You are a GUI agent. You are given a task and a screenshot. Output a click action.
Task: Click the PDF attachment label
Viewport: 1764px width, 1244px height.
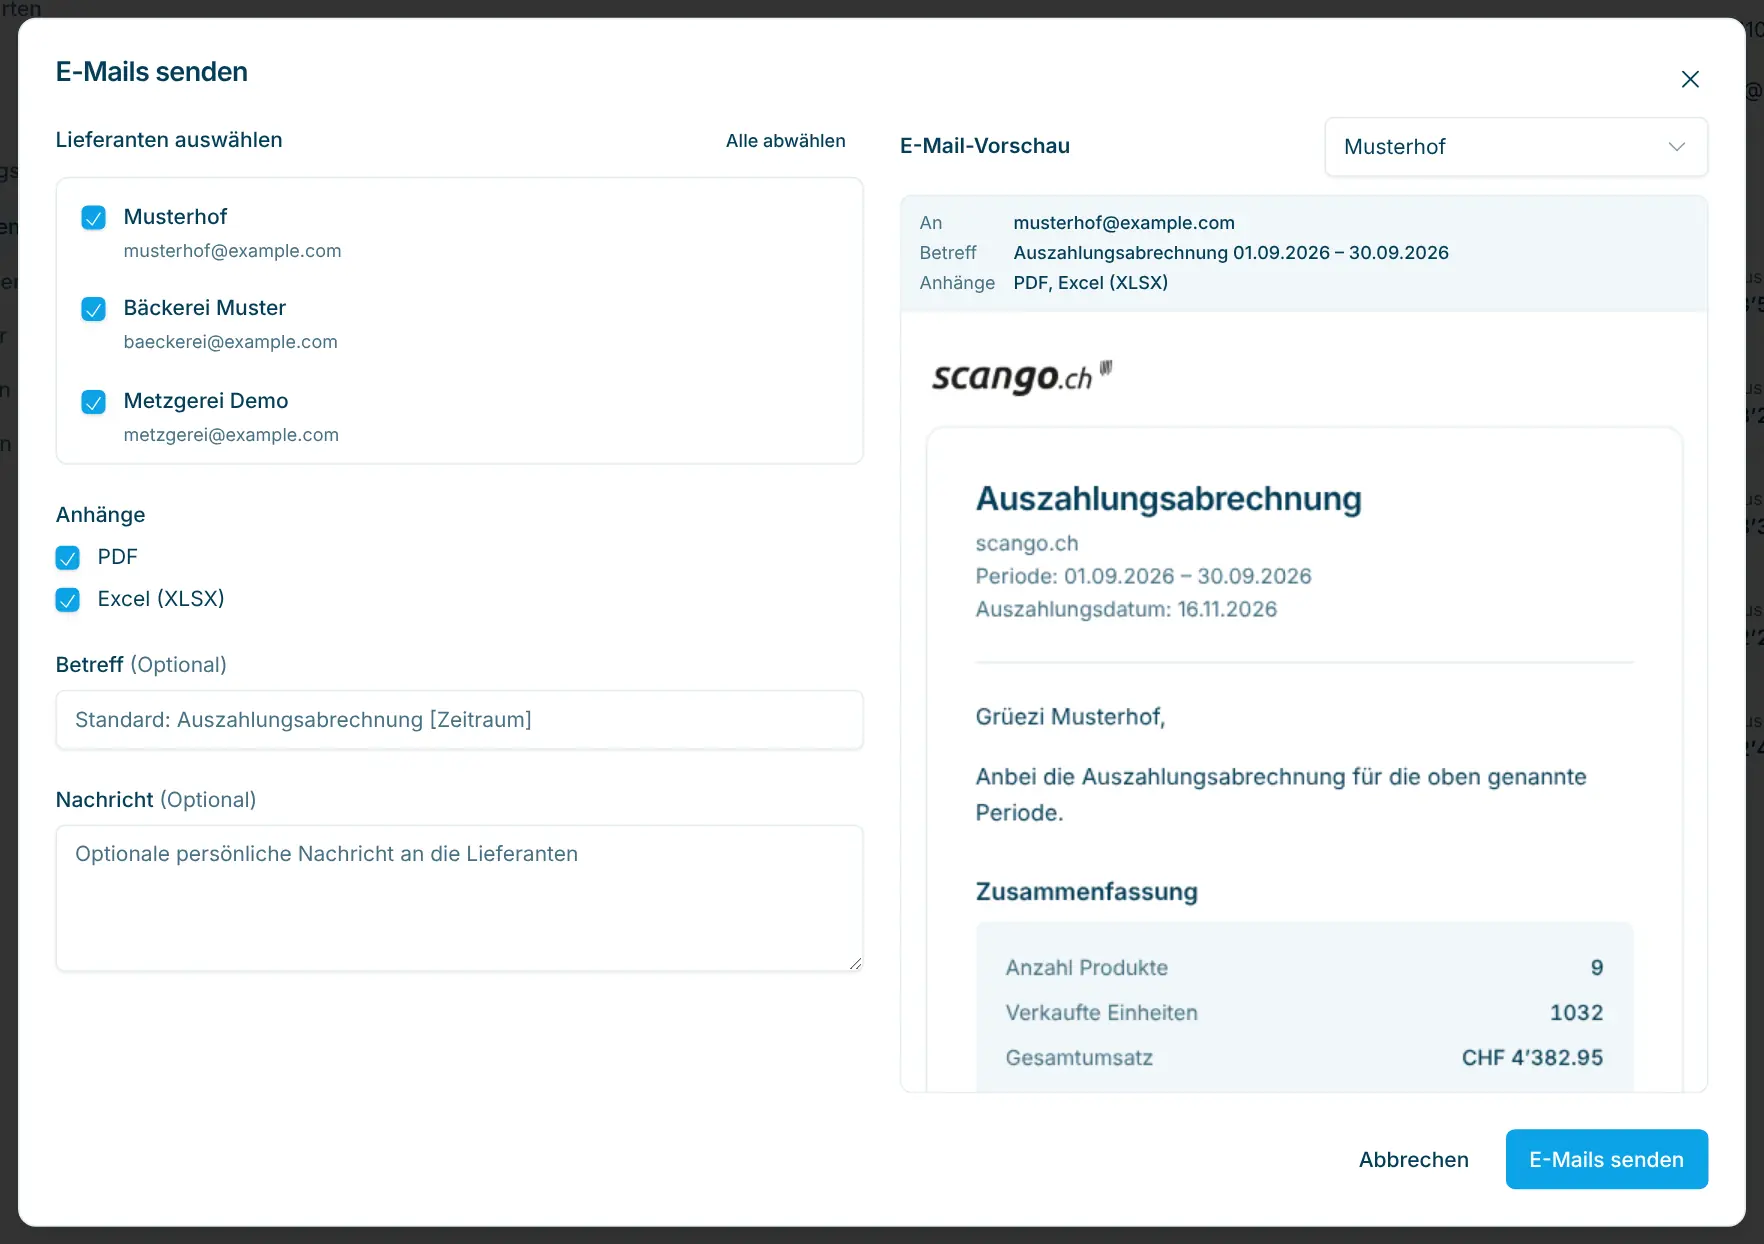click(117, 557)
